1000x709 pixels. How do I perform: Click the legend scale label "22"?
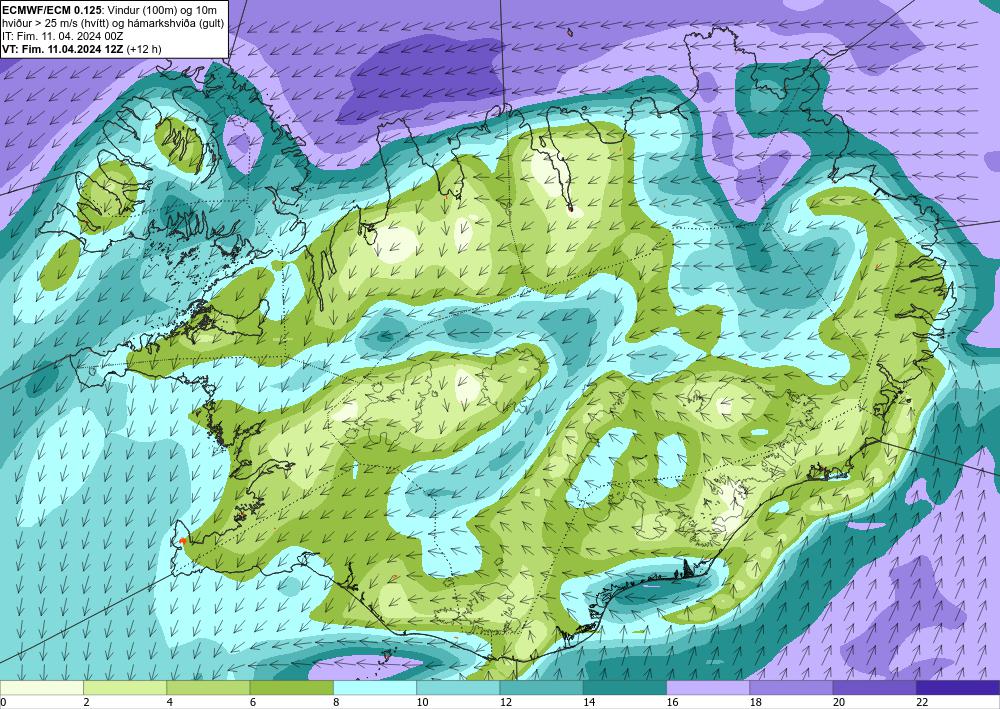[923, 702]
